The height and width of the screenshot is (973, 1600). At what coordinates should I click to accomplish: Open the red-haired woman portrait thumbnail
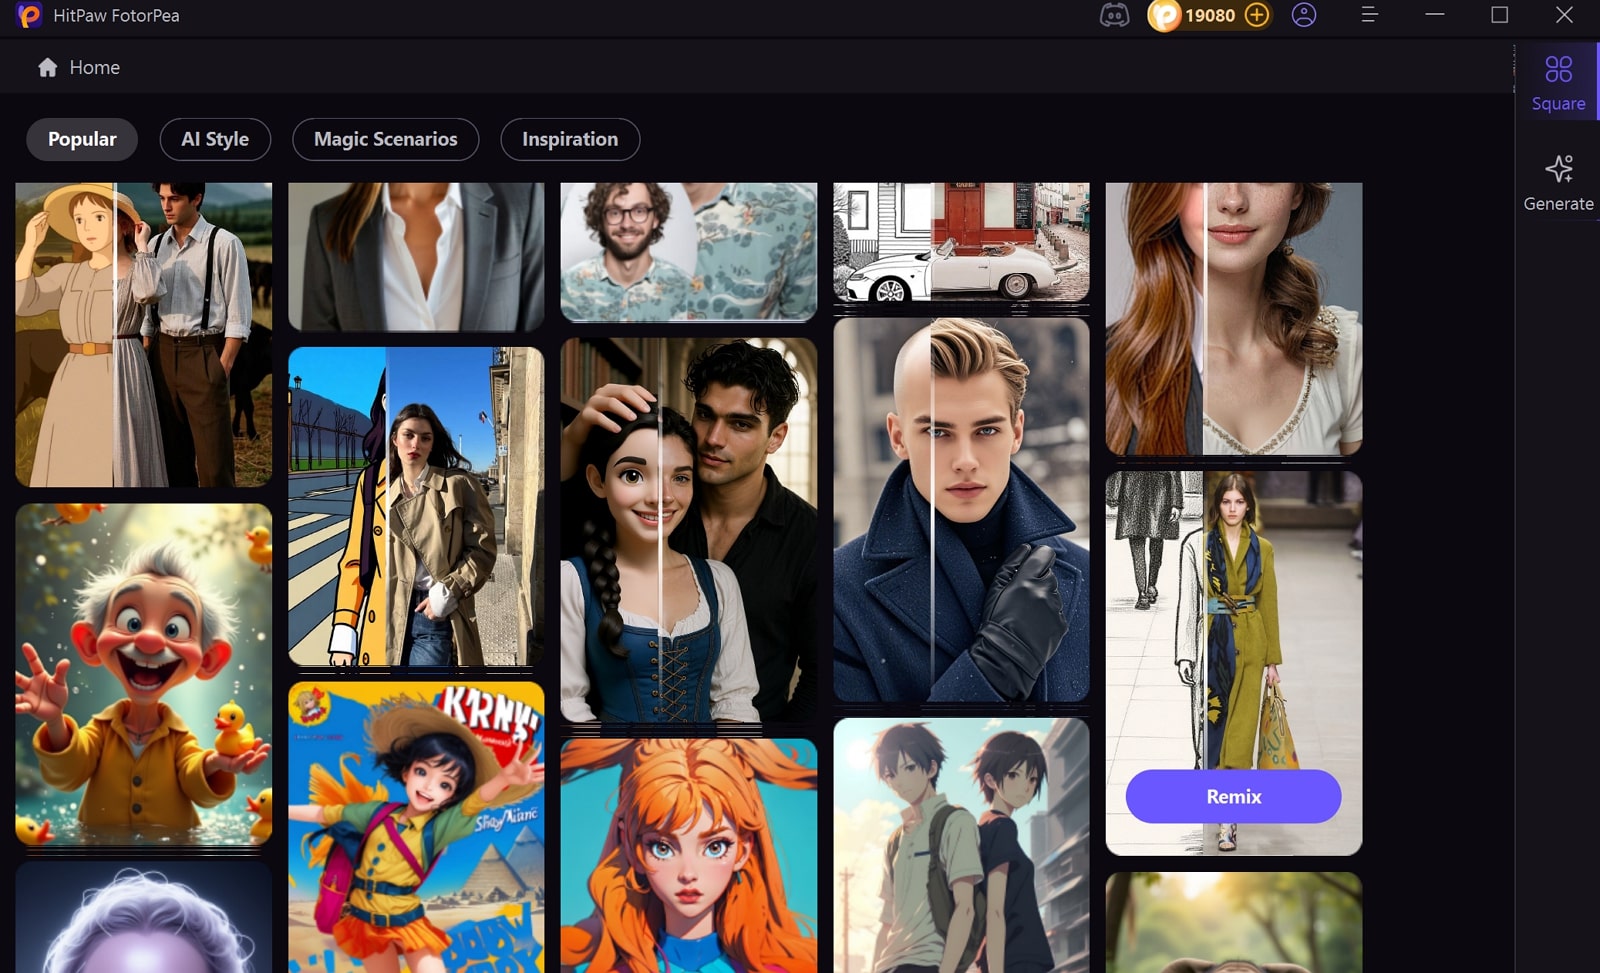1234,319
